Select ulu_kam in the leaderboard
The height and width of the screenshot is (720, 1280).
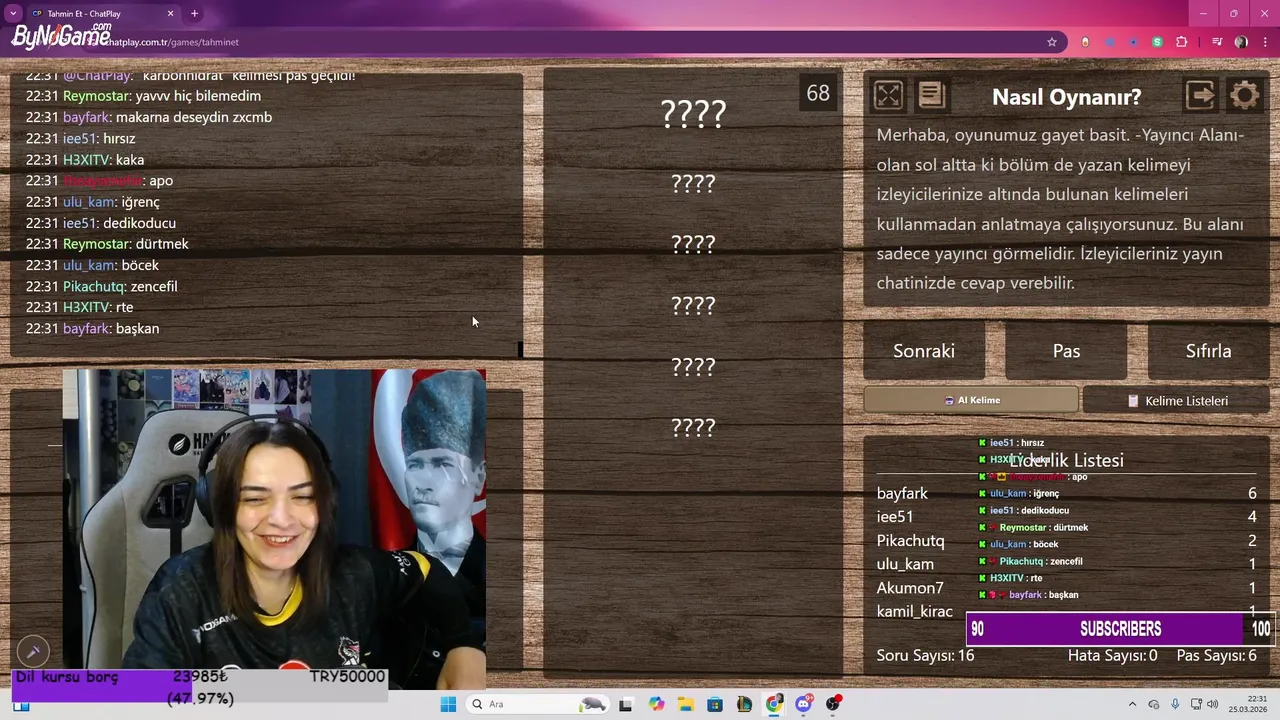pyautogui.click(x=905, y=564)
